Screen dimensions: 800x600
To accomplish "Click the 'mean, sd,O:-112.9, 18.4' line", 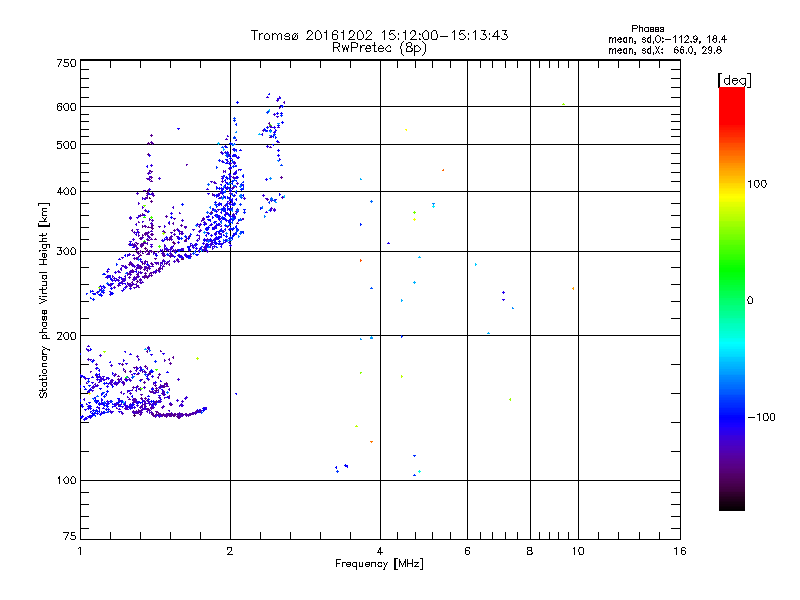I will pos(667,39).
